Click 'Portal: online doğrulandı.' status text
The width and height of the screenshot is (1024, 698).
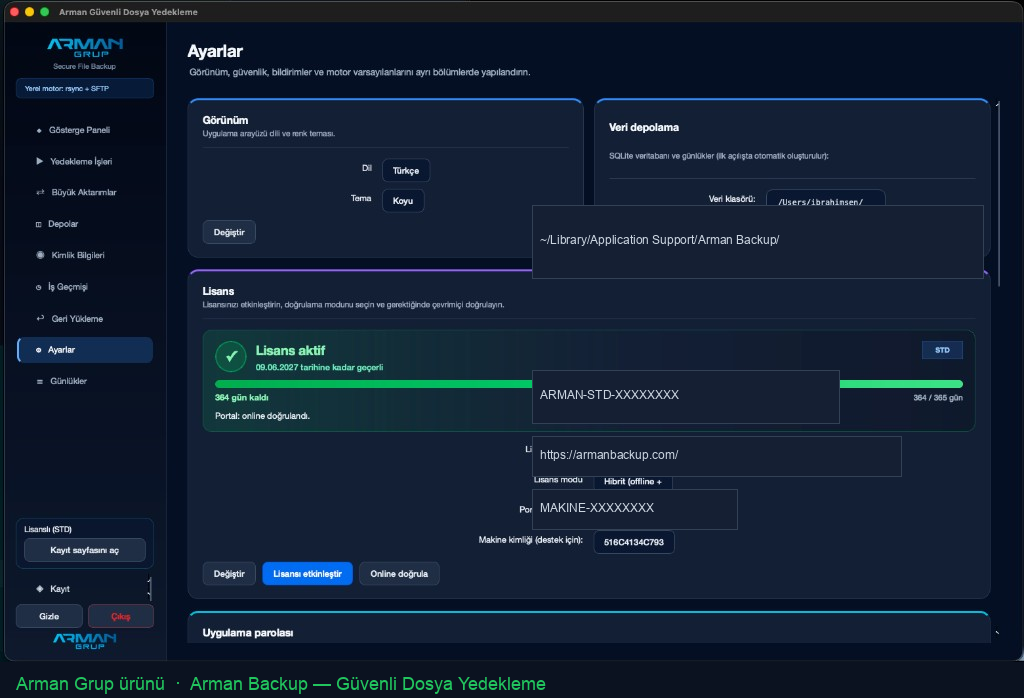[x=263, y=416]
